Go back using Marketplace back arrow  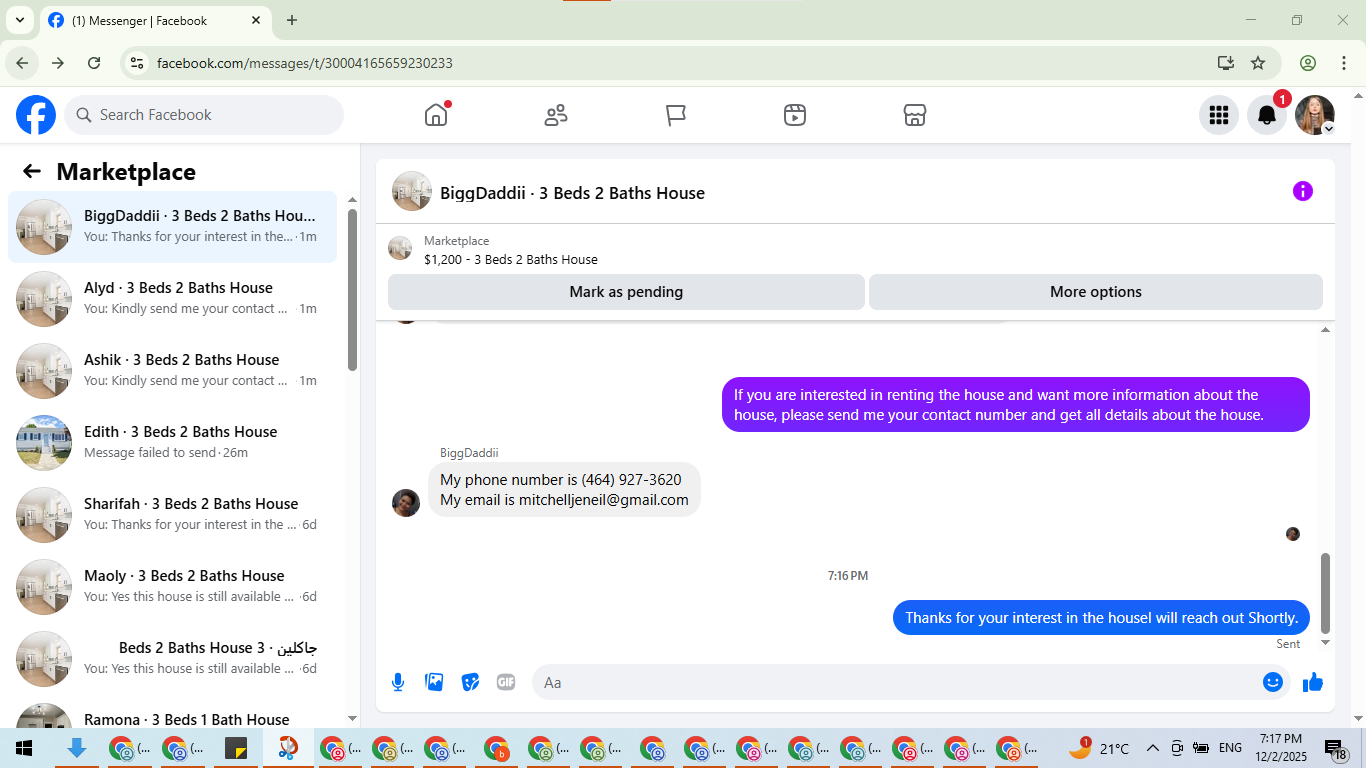[32, 172]
